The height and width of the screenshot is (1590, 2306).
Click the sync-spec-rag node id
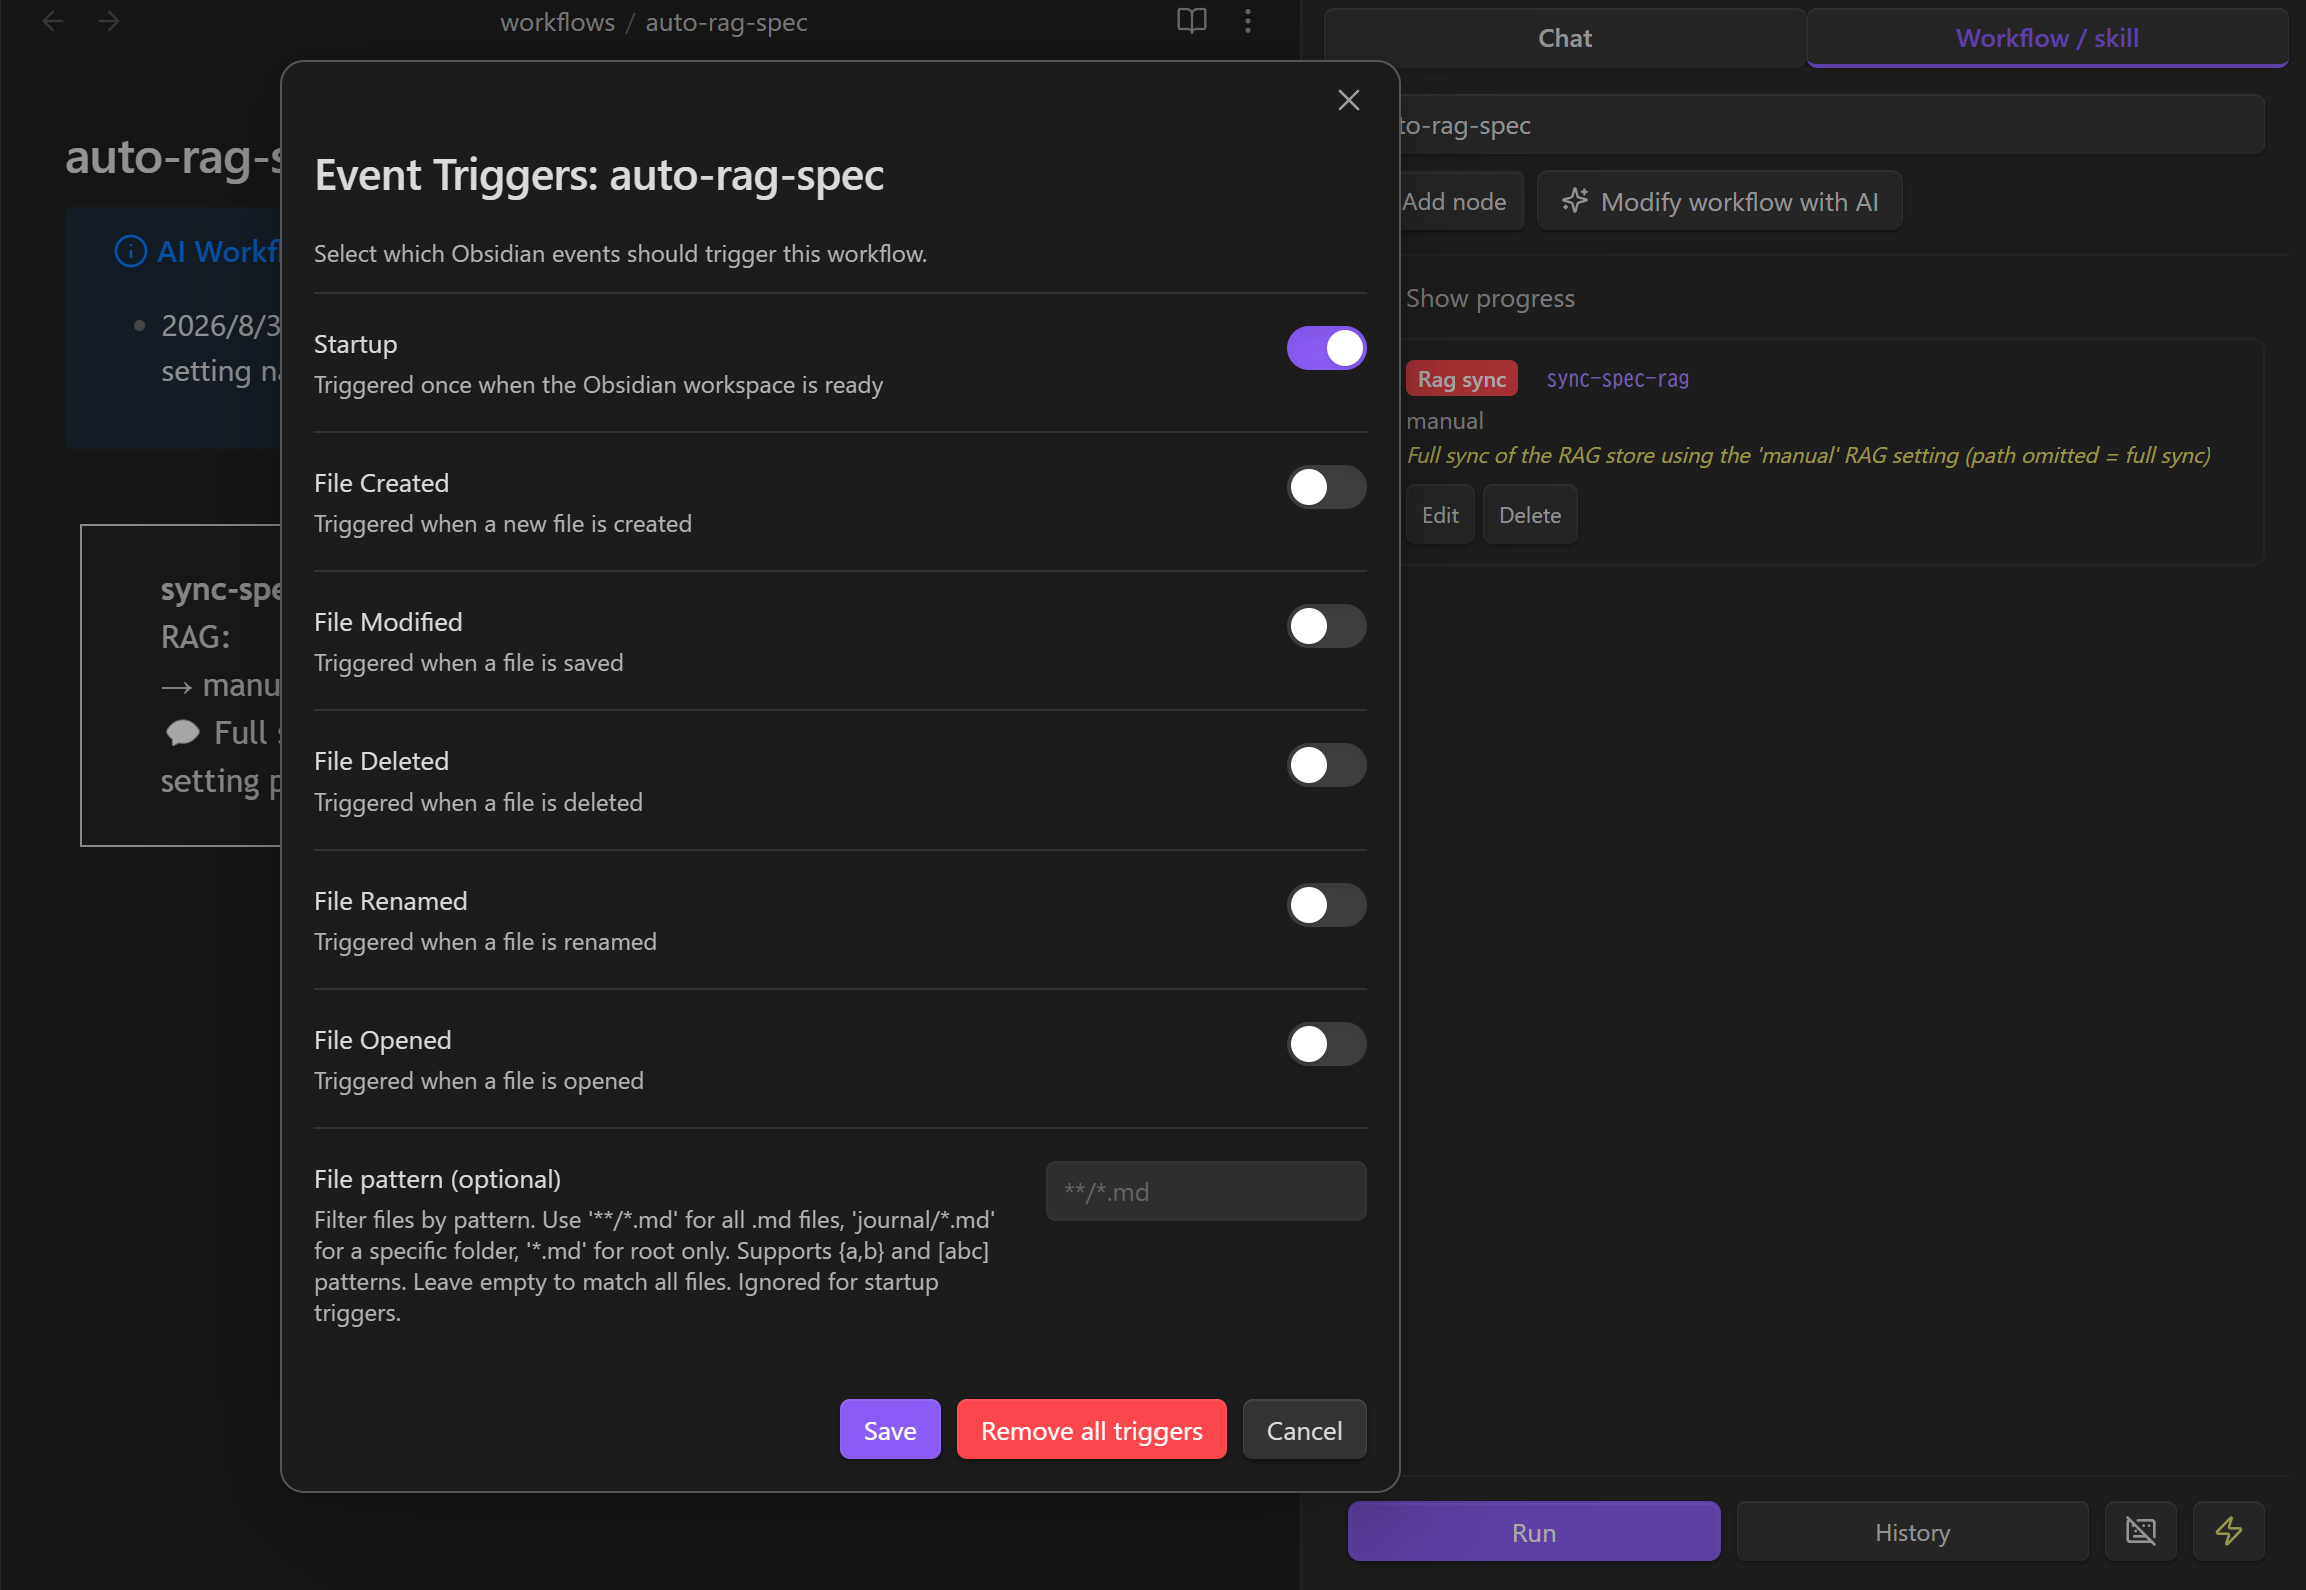click(1617, 379)
